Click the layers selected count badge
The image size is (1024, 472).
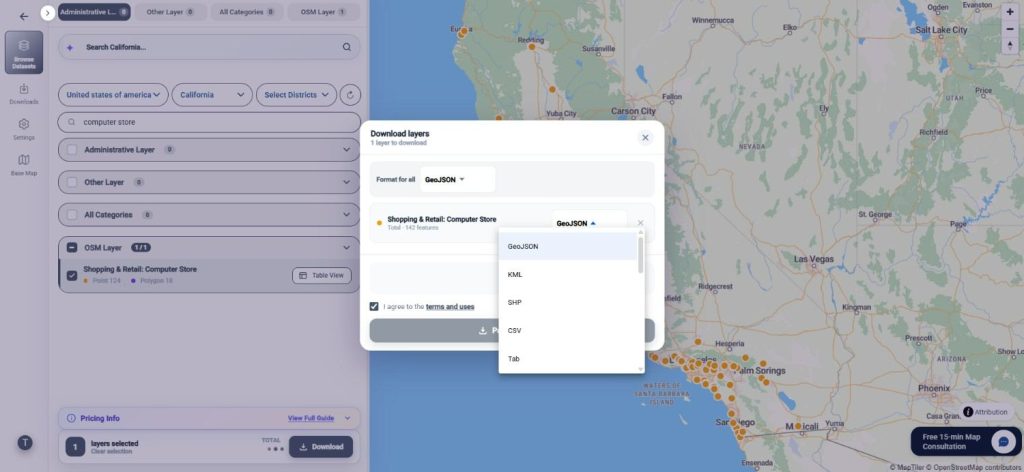coord(75,447)
